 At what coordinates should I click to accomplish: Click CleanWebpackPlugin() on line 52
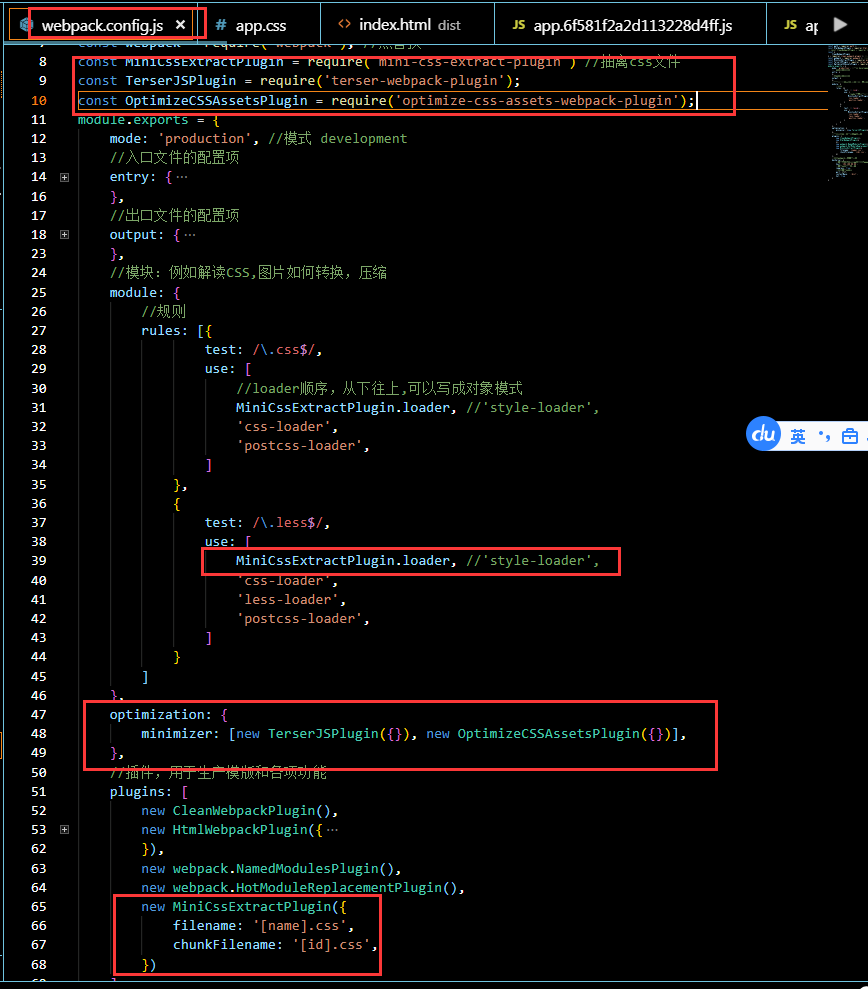[x=251, y=811]
